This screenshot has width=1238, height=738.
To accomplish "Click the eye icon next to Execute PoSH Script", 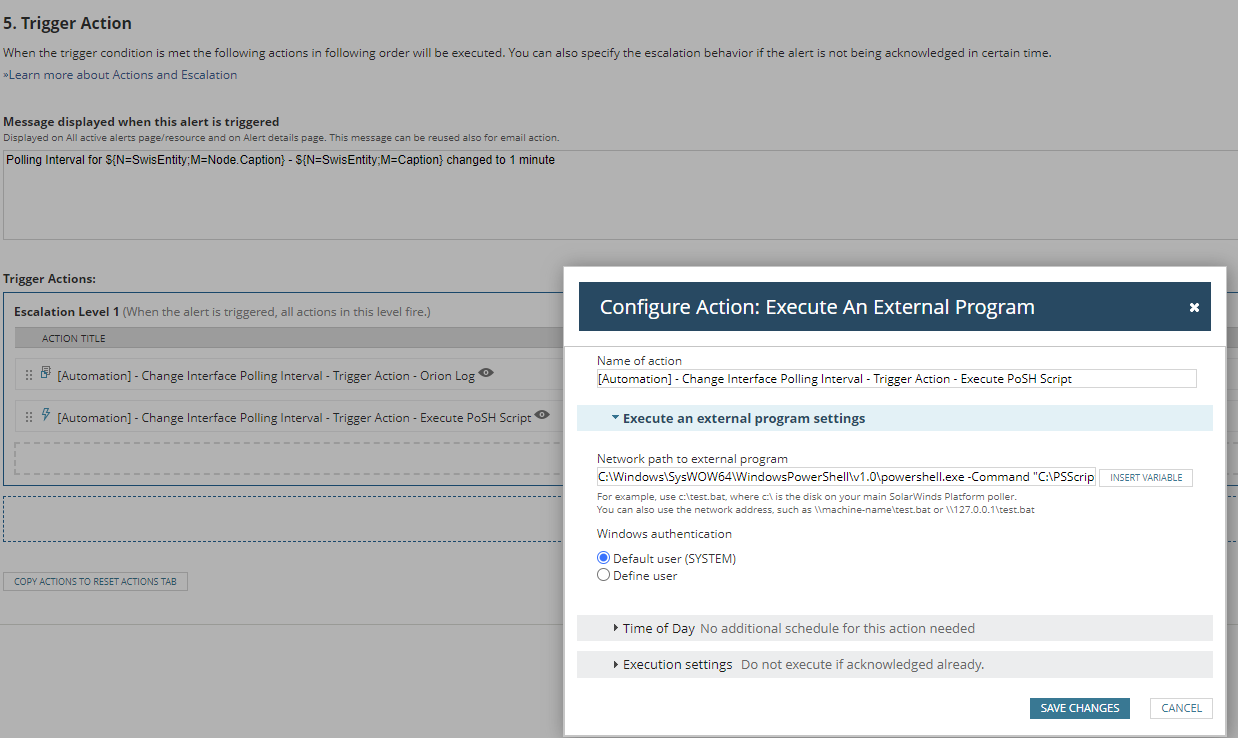I will pyautogui.click(x=541, y=415).
